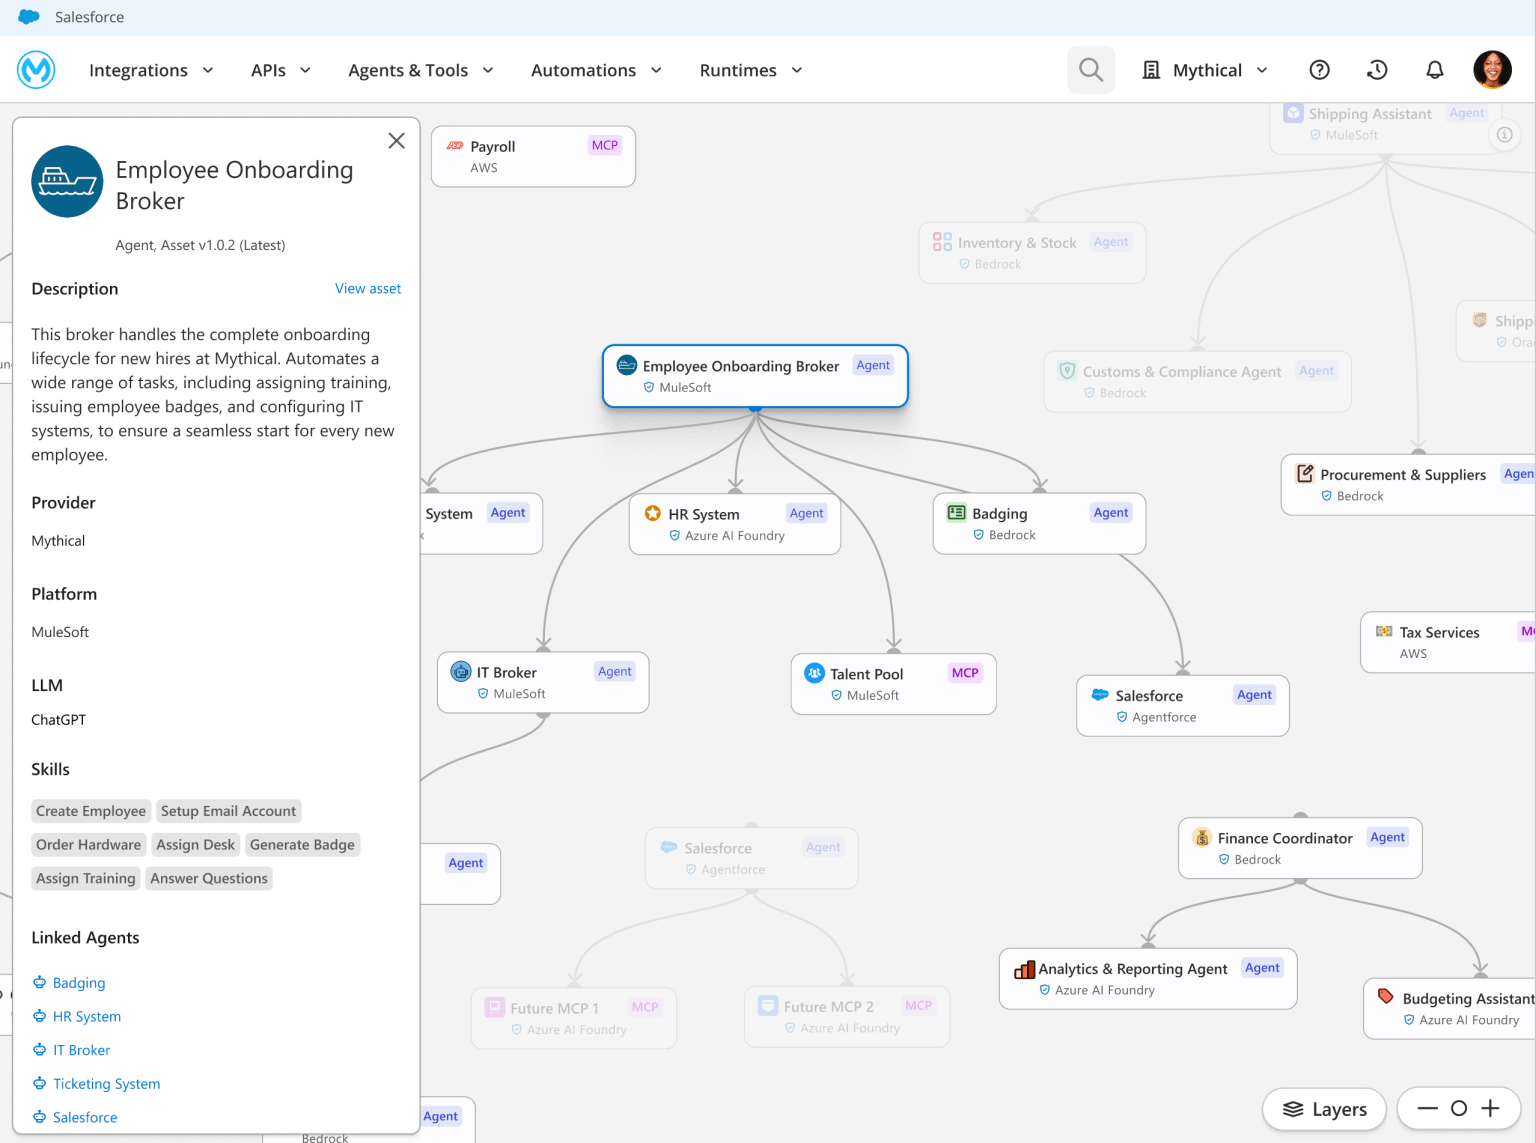Click the info icon on Shipping Assistant
Image resolution: width=1536 pixels, height=1143 pixels.
pyautogui.click(x=1505, y=134)
